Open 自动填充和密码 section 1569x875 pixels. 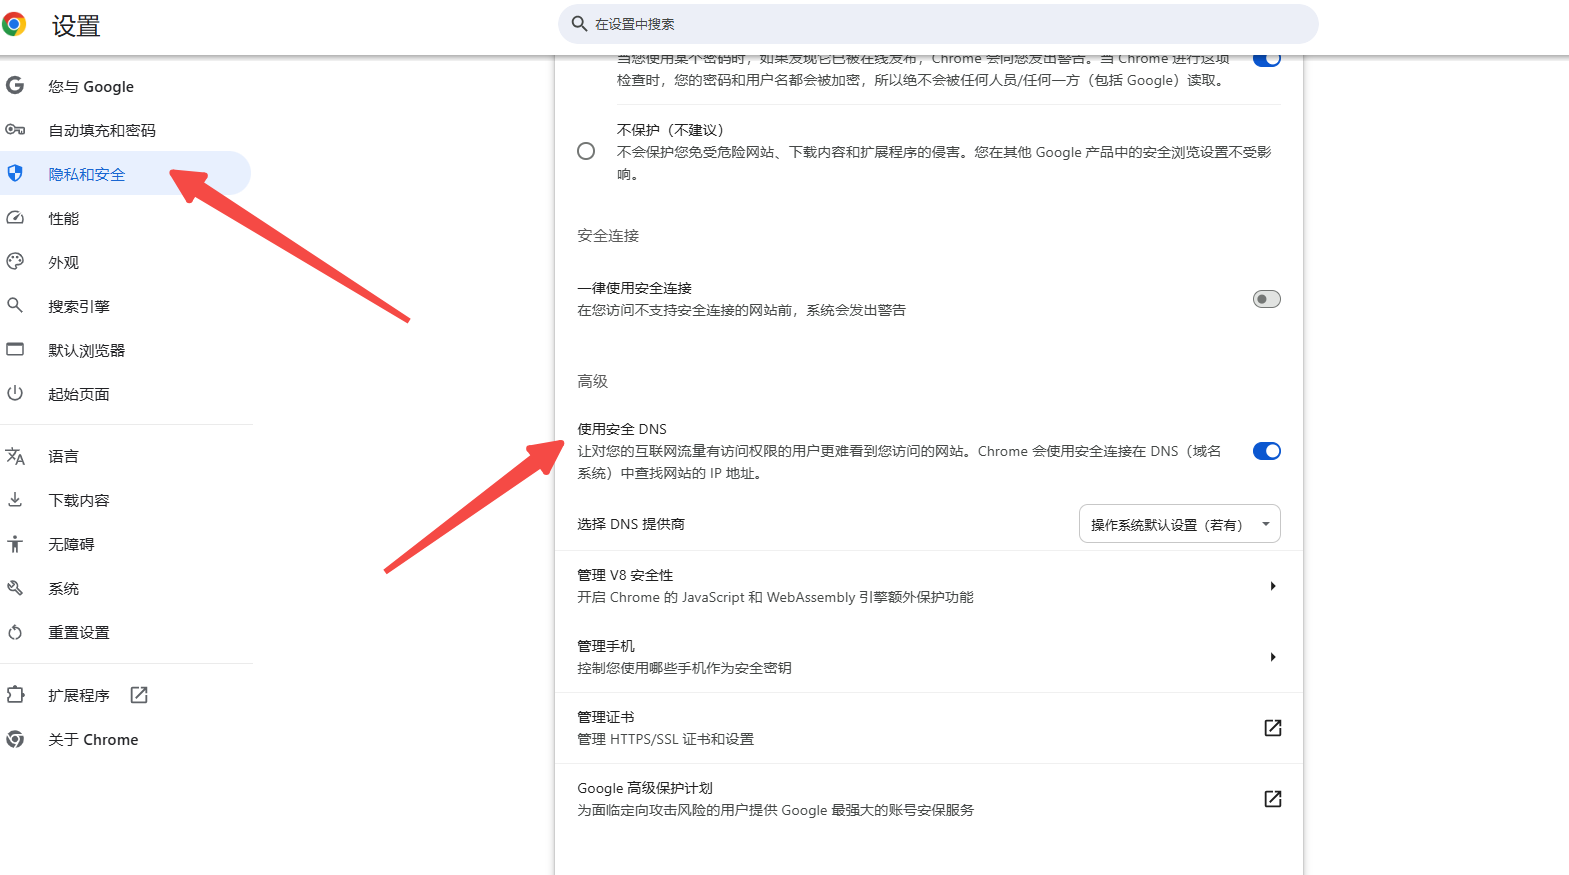(x=125, y=130)
